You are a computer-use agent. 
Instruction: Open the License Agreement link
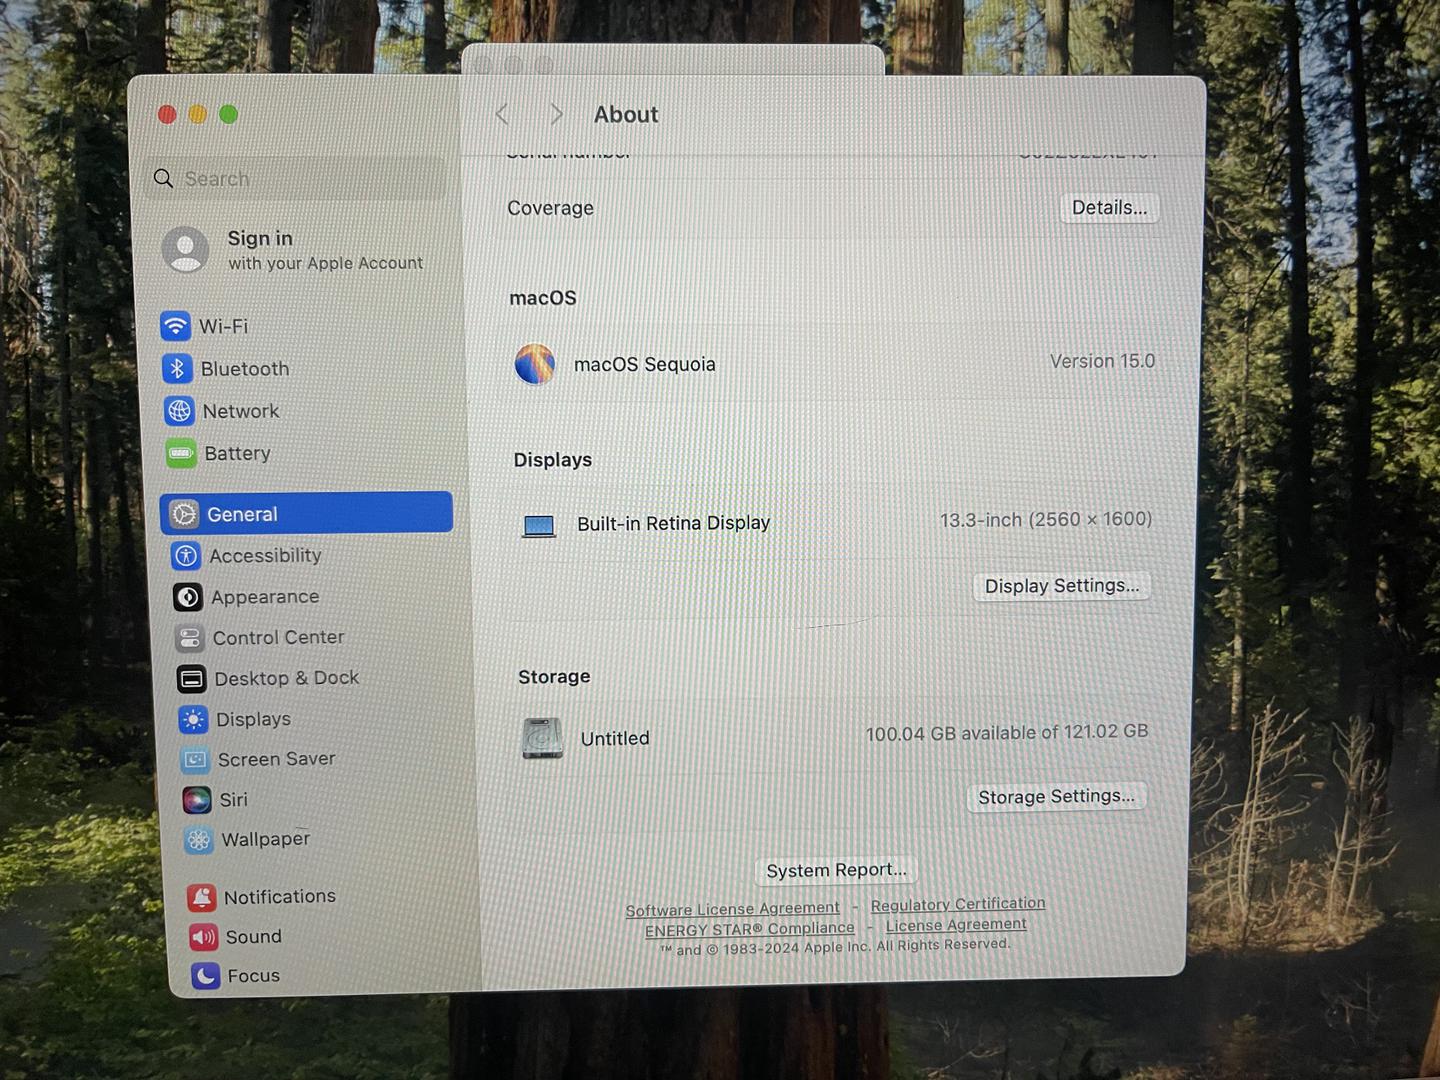956,925
